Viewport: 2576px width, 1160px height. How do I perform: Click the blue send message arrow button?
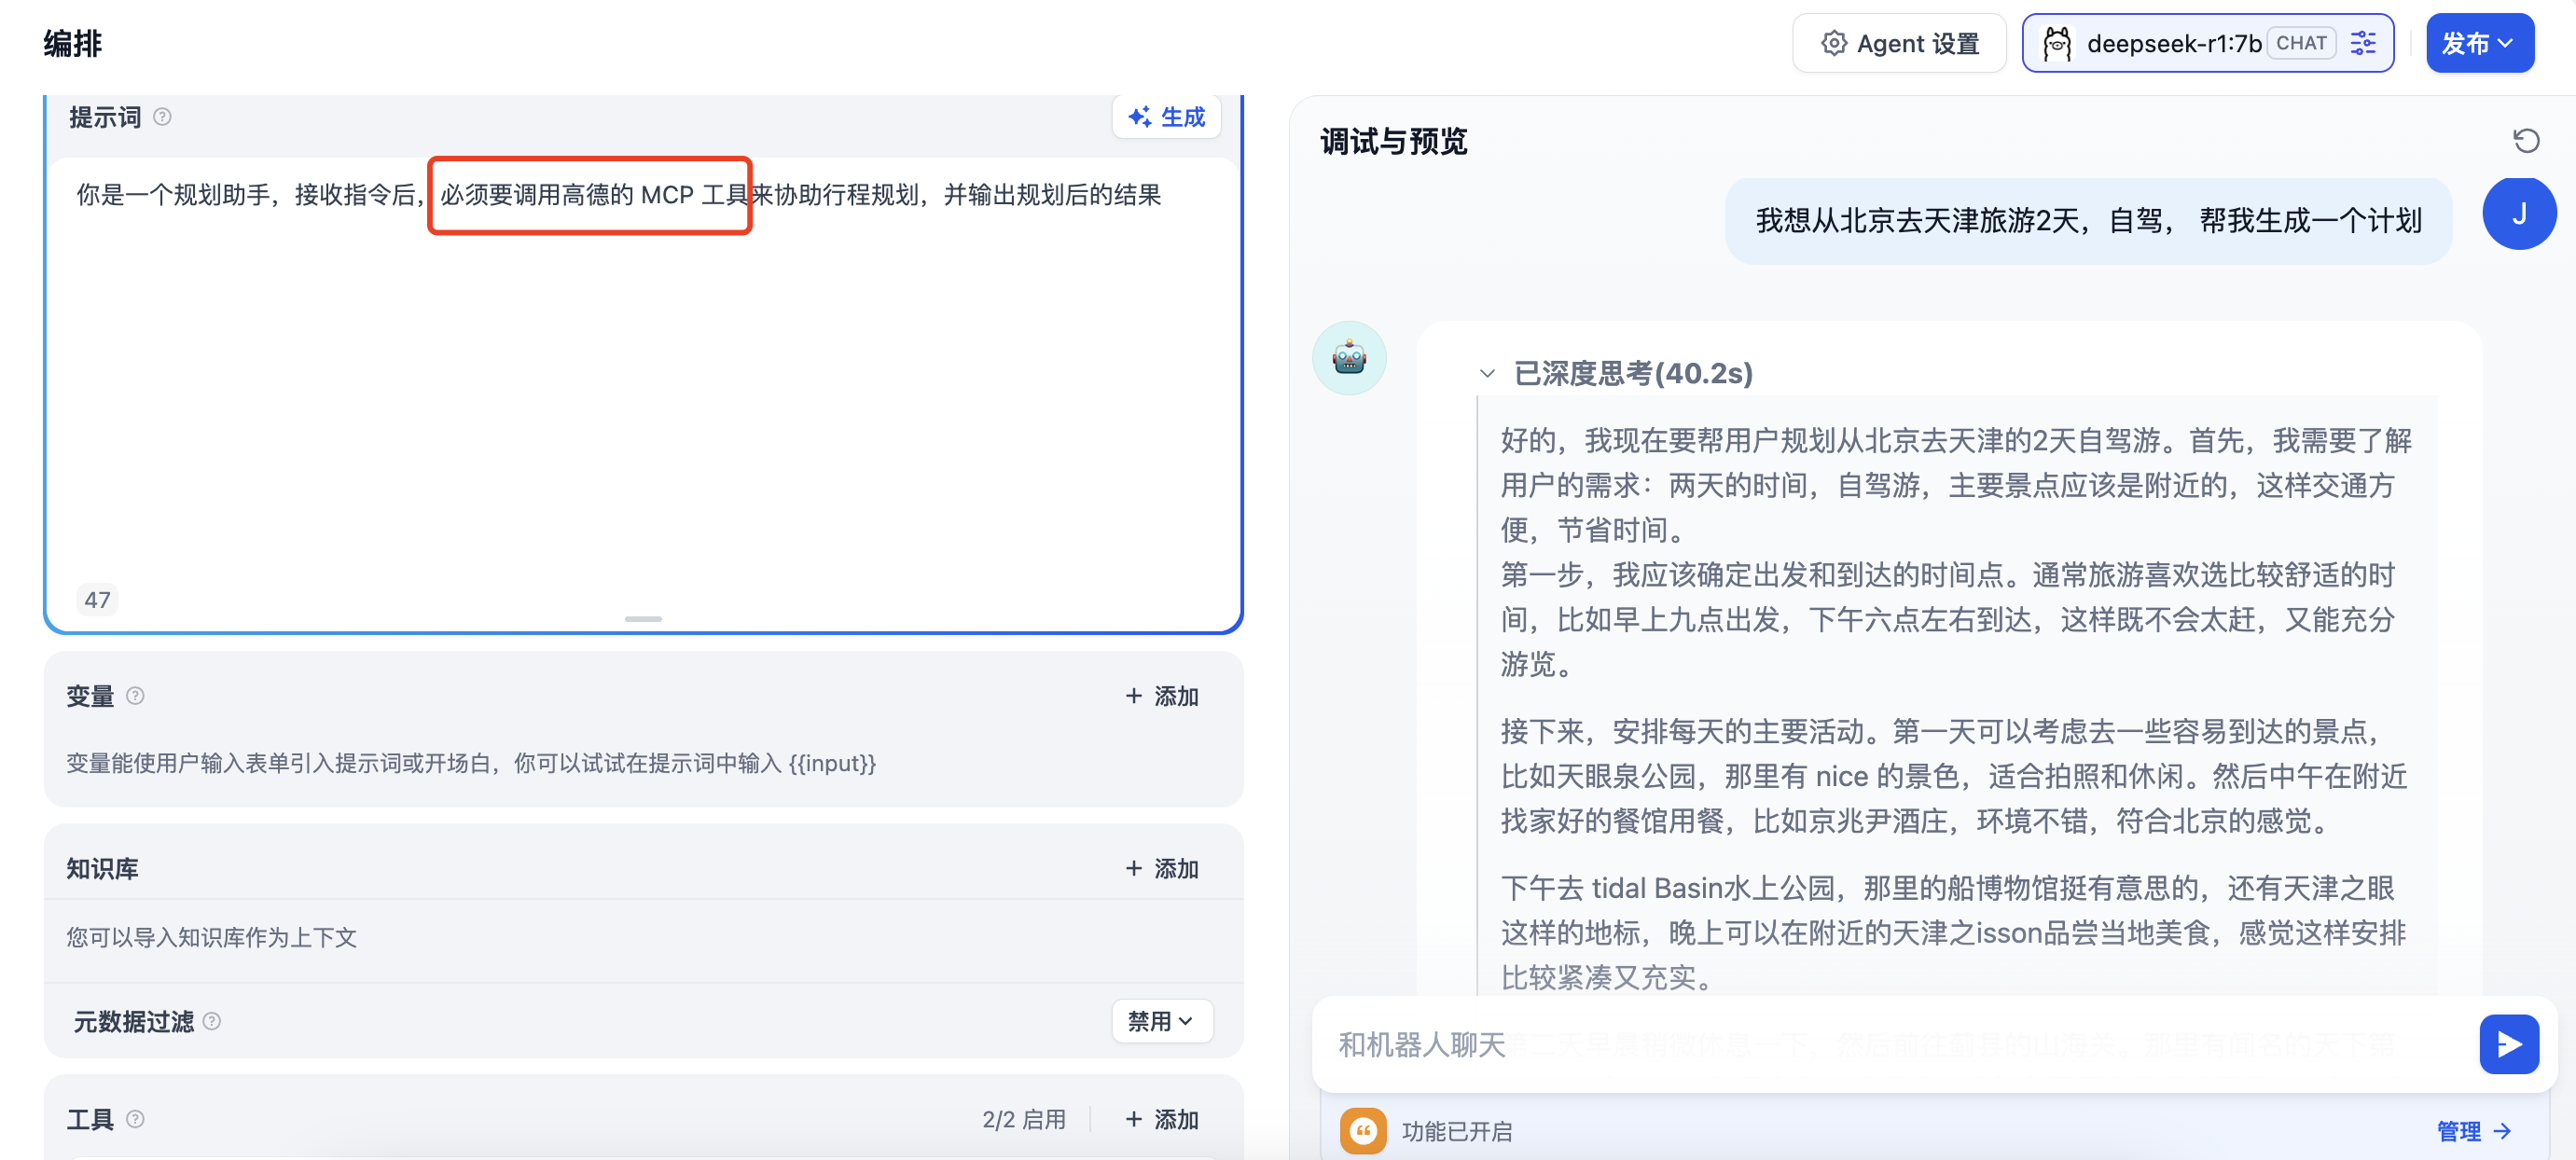click(x=2508, y=1044)
